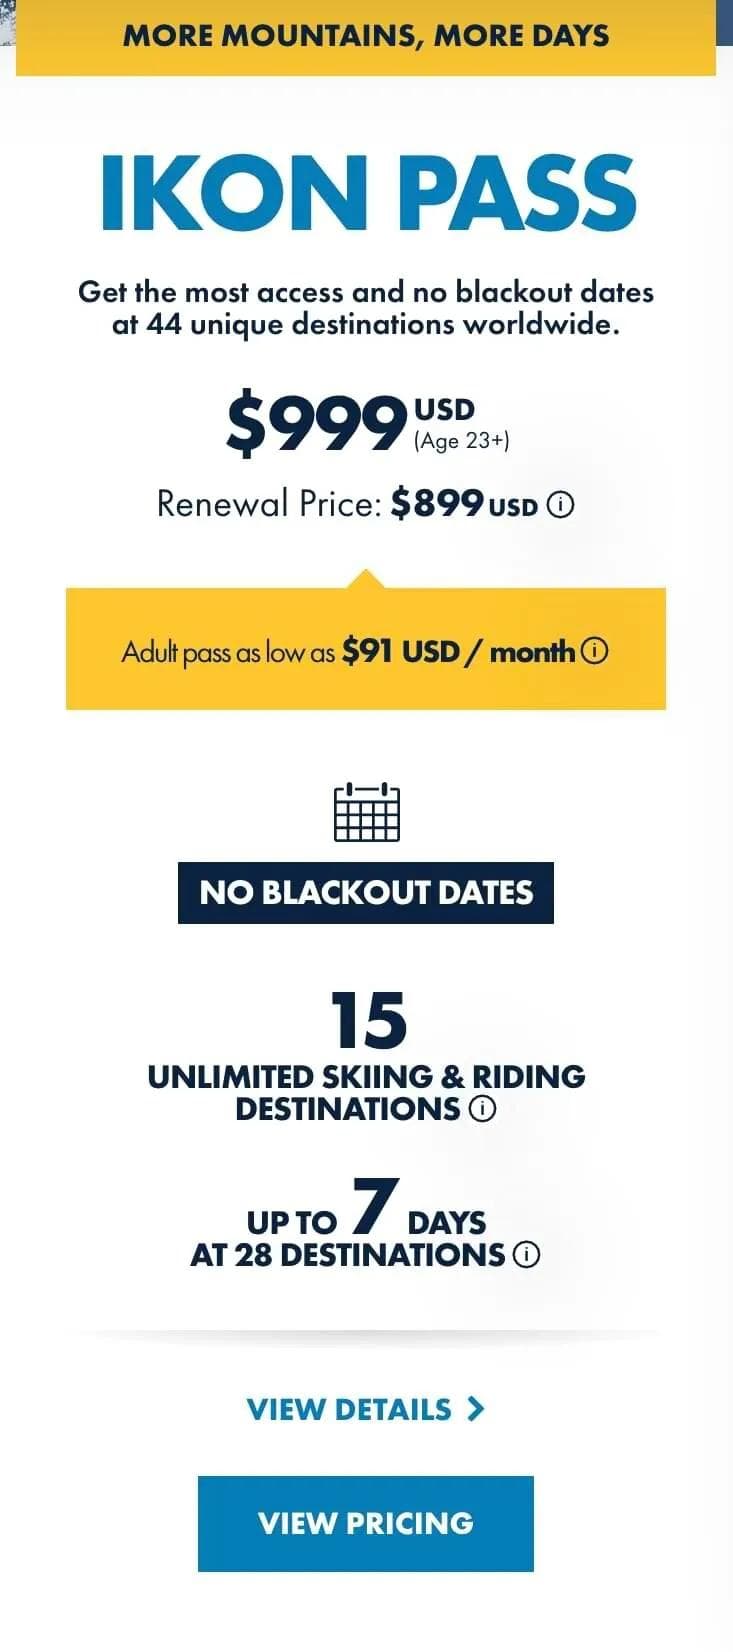Click the More Mountains, More Days banner
This screenshot has height=1652, width=733.
pos(366,36)
